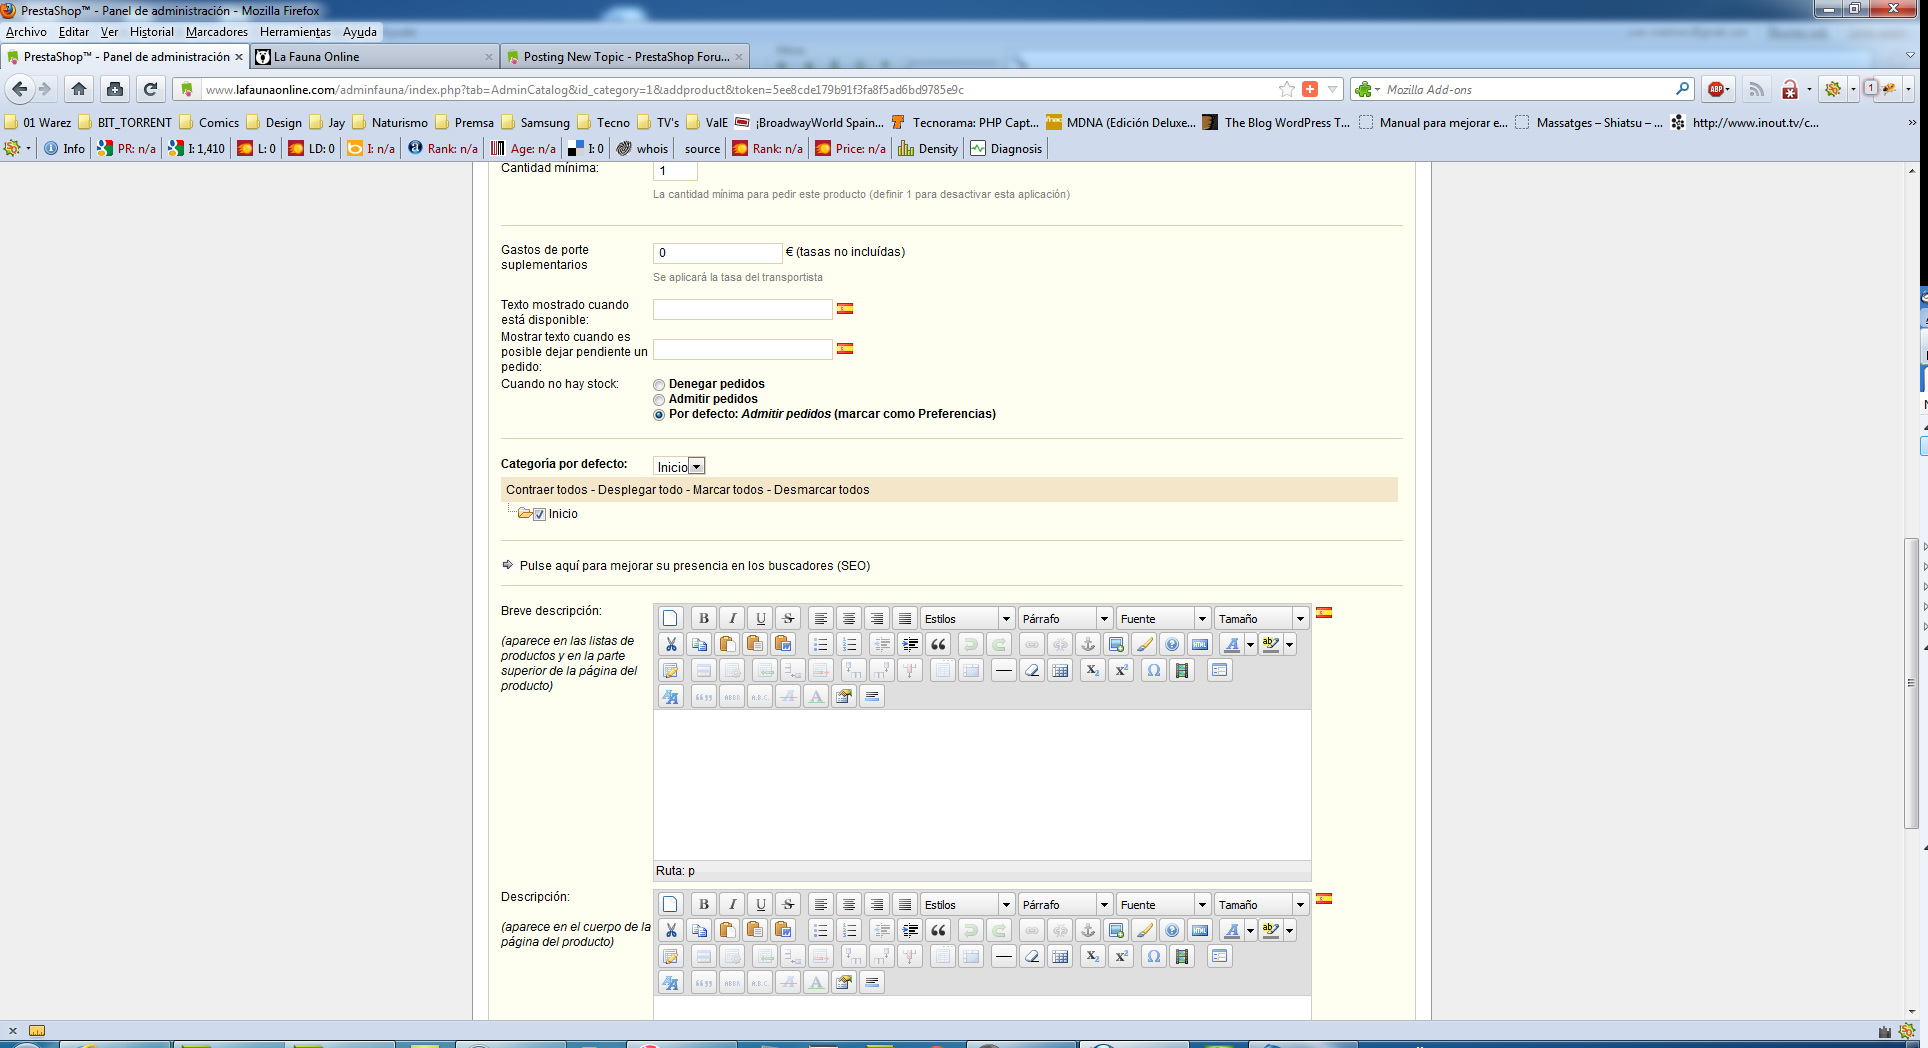Click the Contraer todos link
The height and width of the screenshot is (1048, 1928).
pyautogui.click(x=547, y=490)
